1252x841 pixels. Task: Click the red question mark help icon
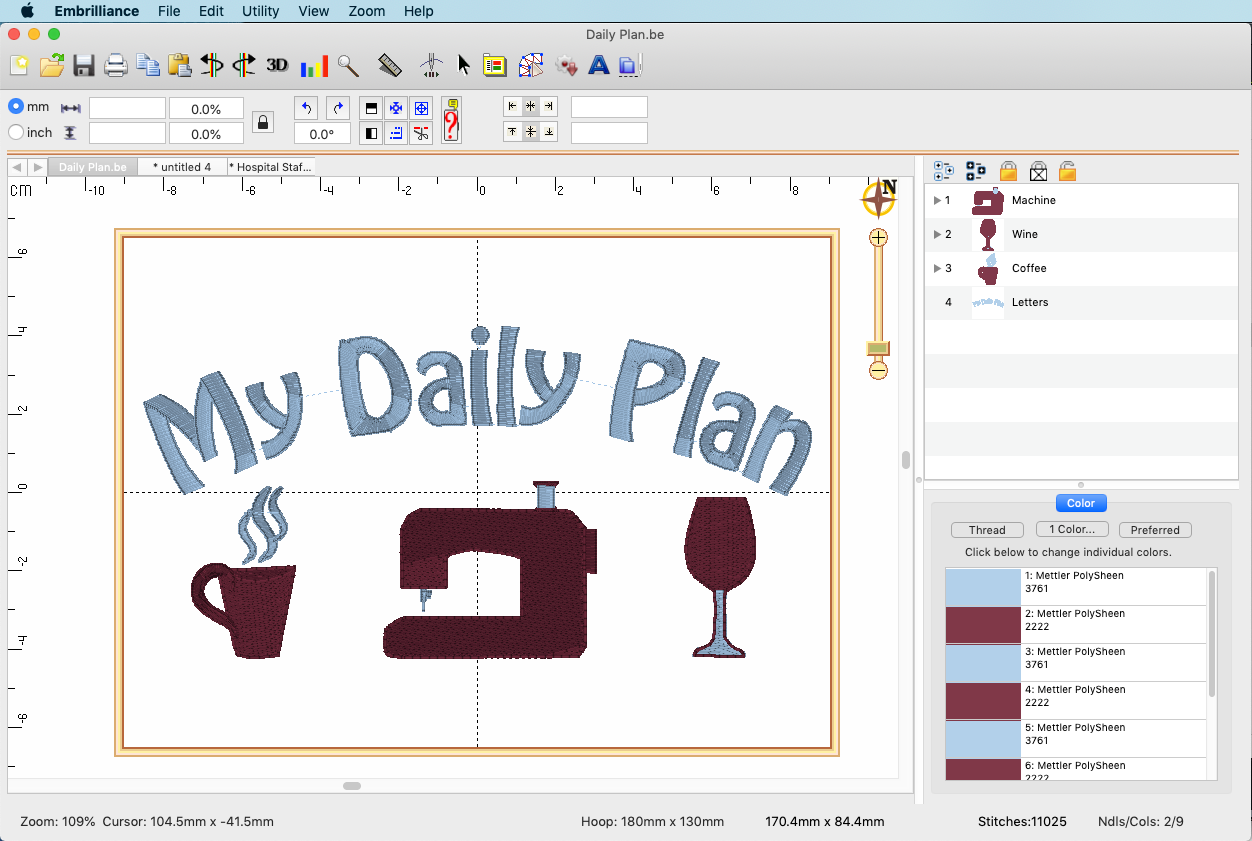pyautogui.click(x=451, y=121)
